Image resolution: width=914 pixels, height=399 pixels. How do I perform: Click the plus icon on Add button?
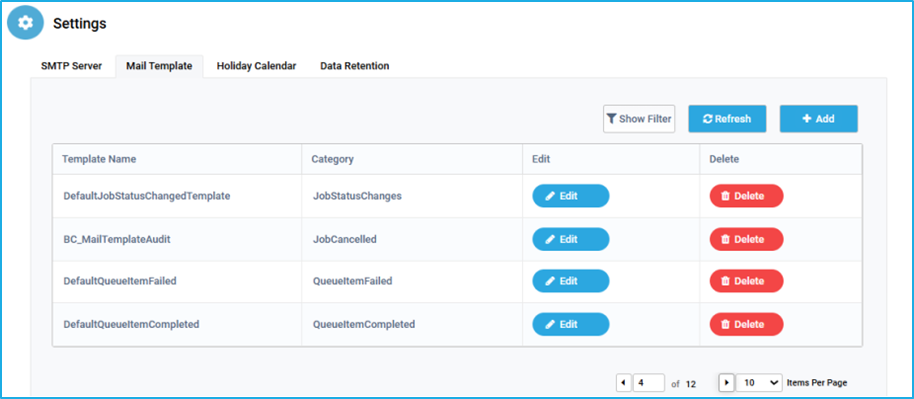click(807, 118)
